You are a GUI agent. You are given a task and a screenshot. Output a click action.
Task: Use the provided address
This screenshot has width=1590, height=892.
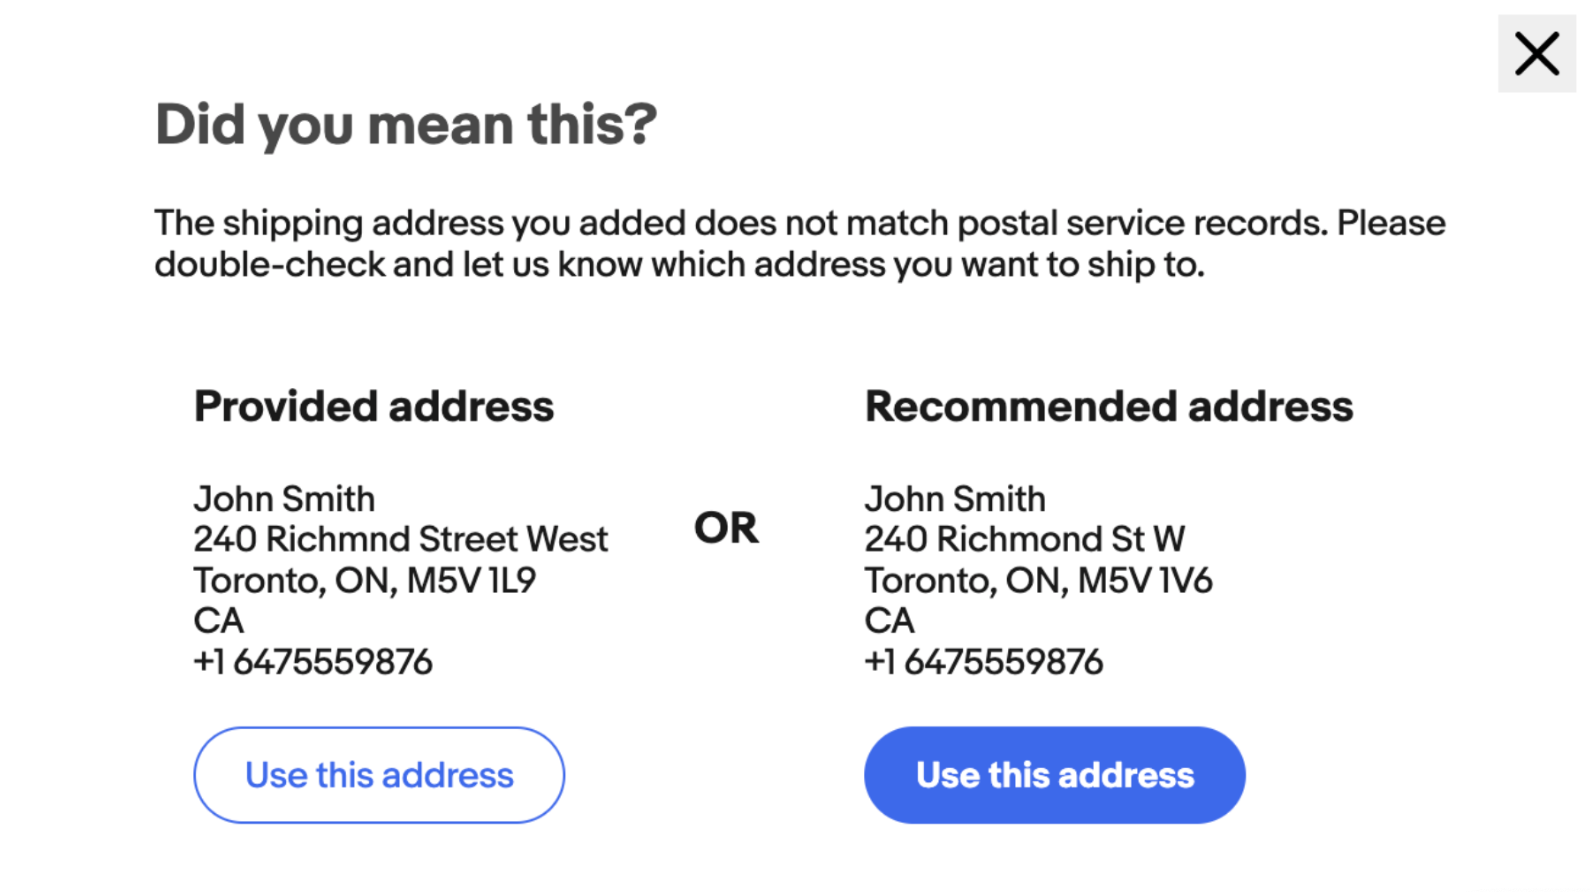[379, 775]
